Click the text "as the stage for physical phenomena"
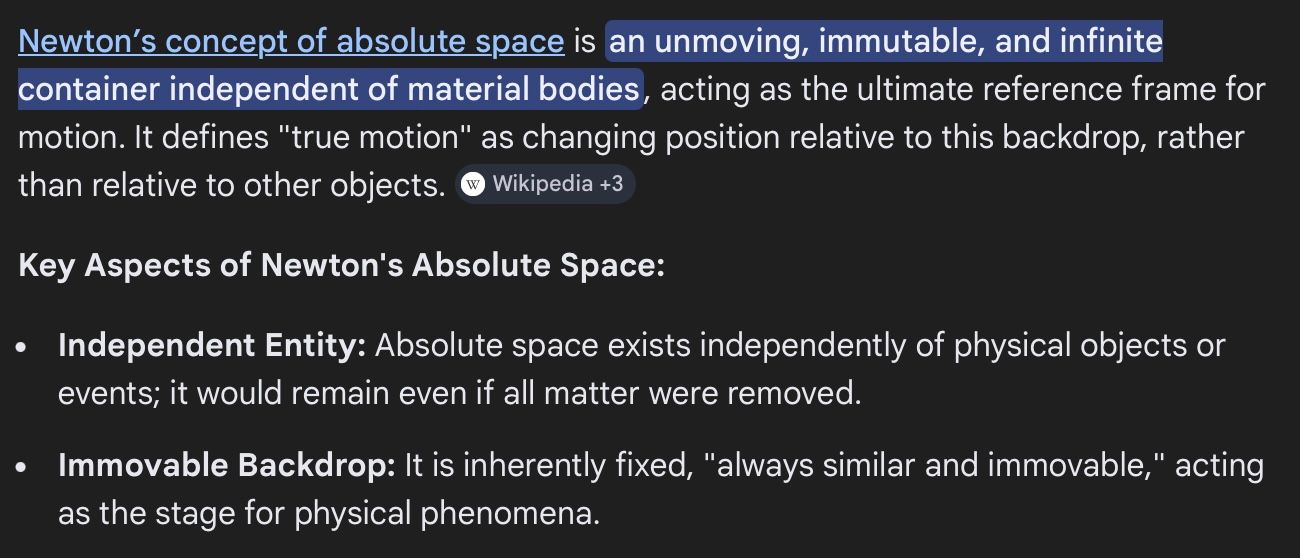Screen dimensions: 1300x558 click(x=329, y=514)
